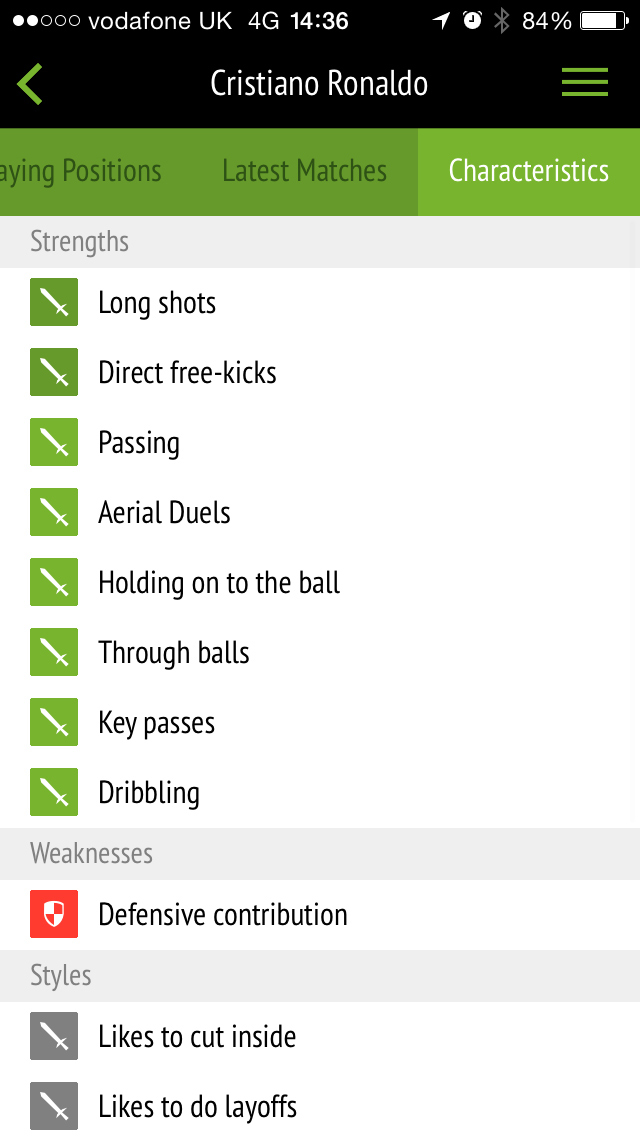Tap the Weaknesses section header

click(x=91, y=853)
